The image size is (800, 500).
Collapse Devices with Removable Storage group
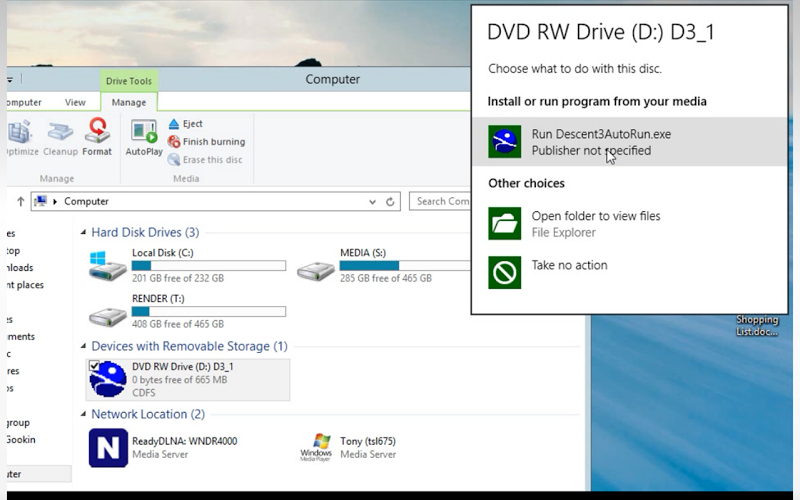(x=83, y=347)
